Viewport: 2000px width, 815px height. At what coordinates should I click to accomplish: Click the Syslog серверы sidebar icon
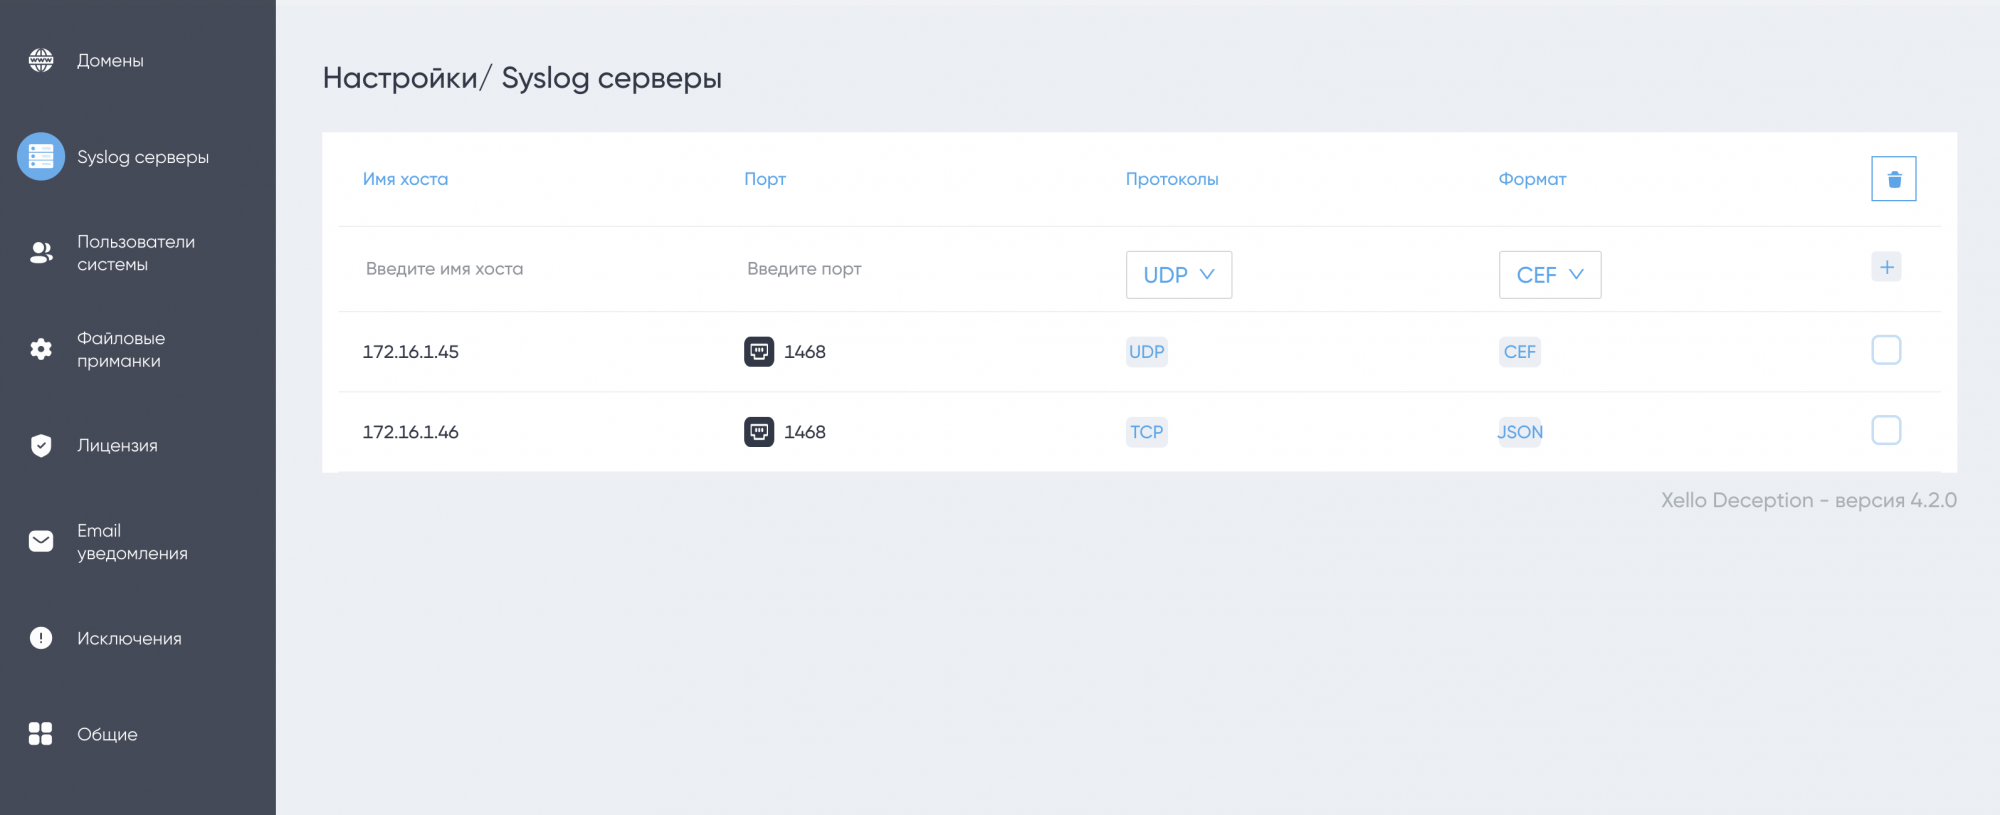pyautogui.click(x=41, y=156)
